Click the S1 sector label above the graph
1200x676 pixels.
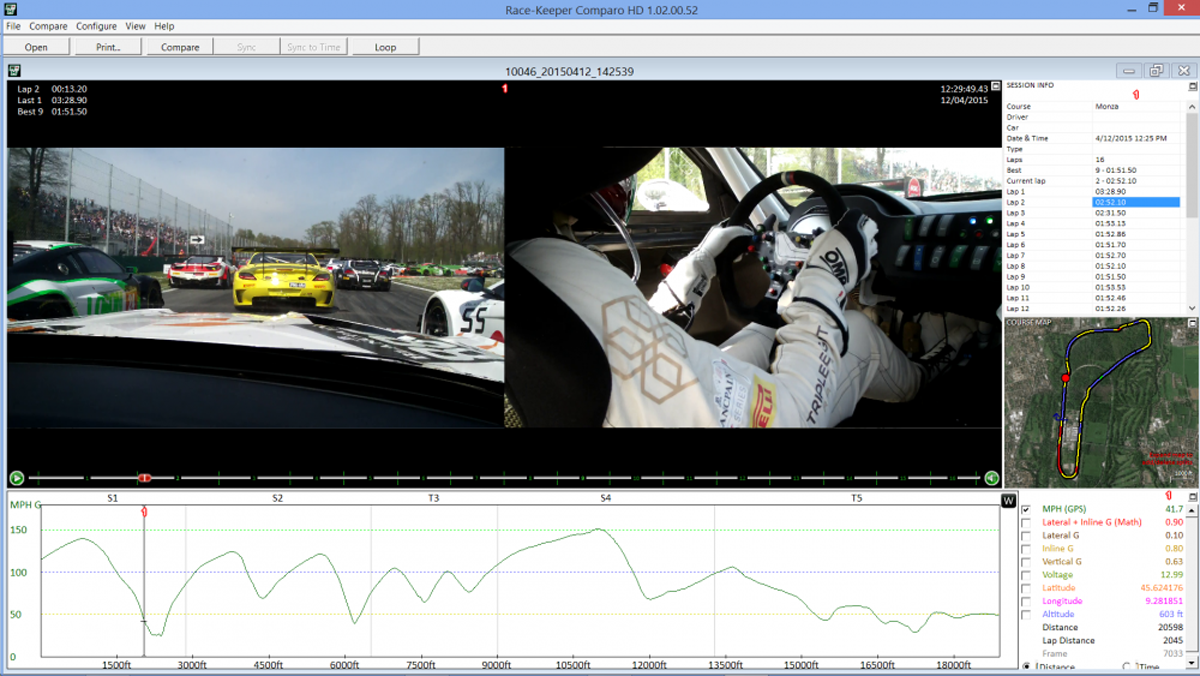click(112, 498)
